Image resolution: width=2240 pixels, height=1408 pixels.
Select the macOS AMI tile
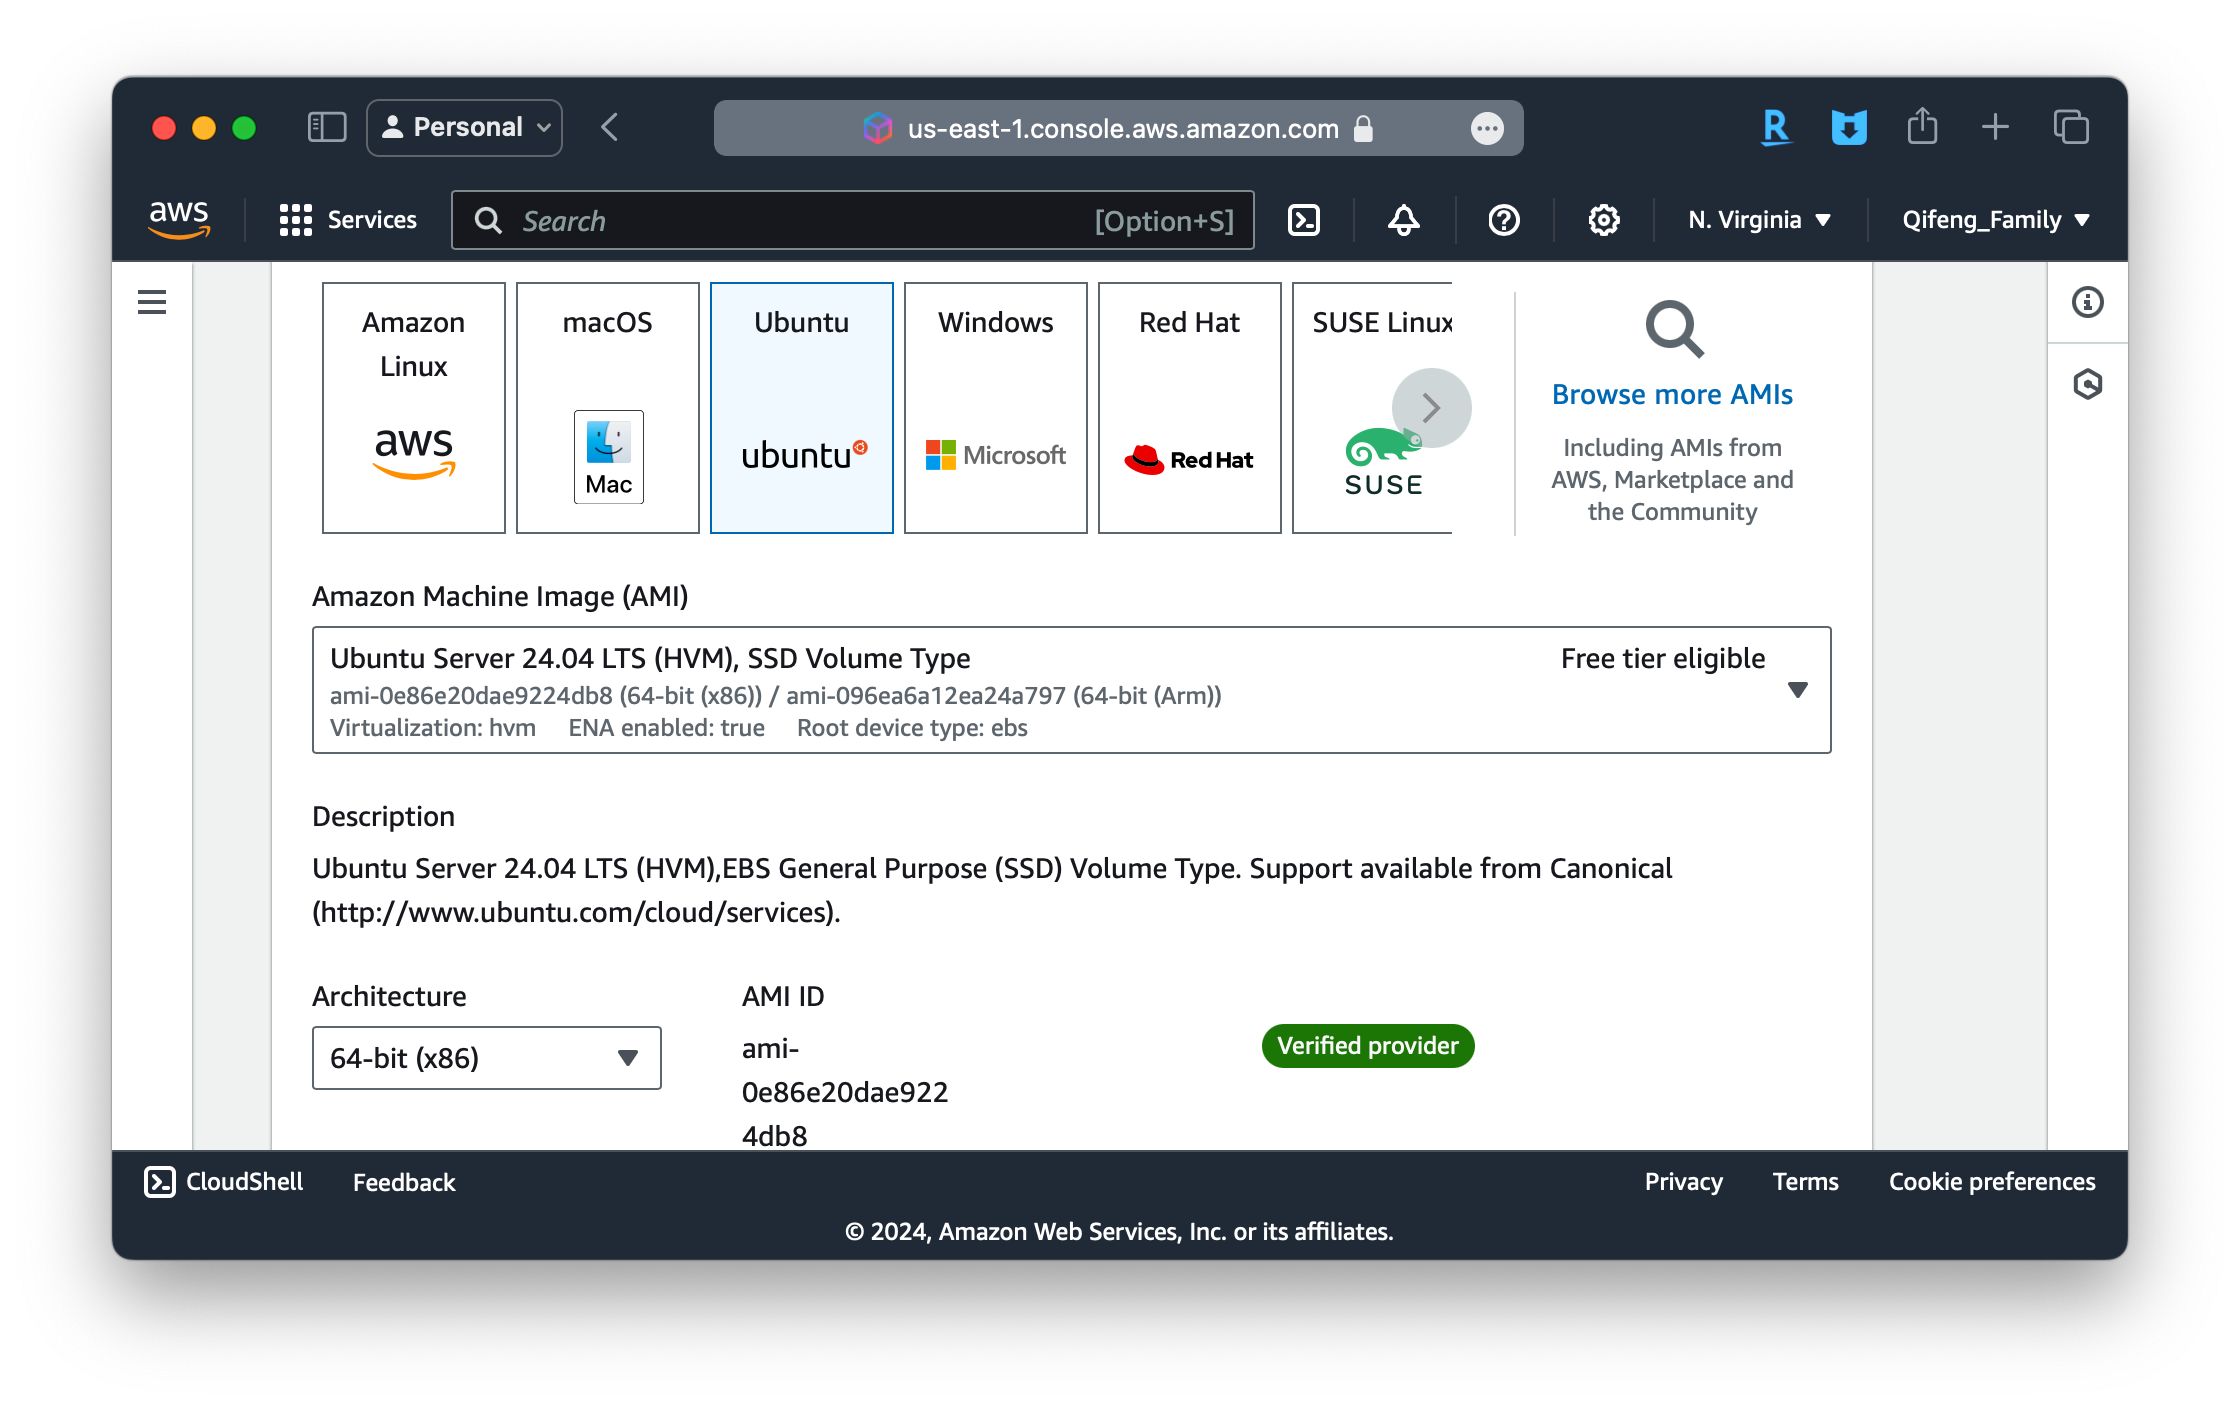click(x=608, y=408)
